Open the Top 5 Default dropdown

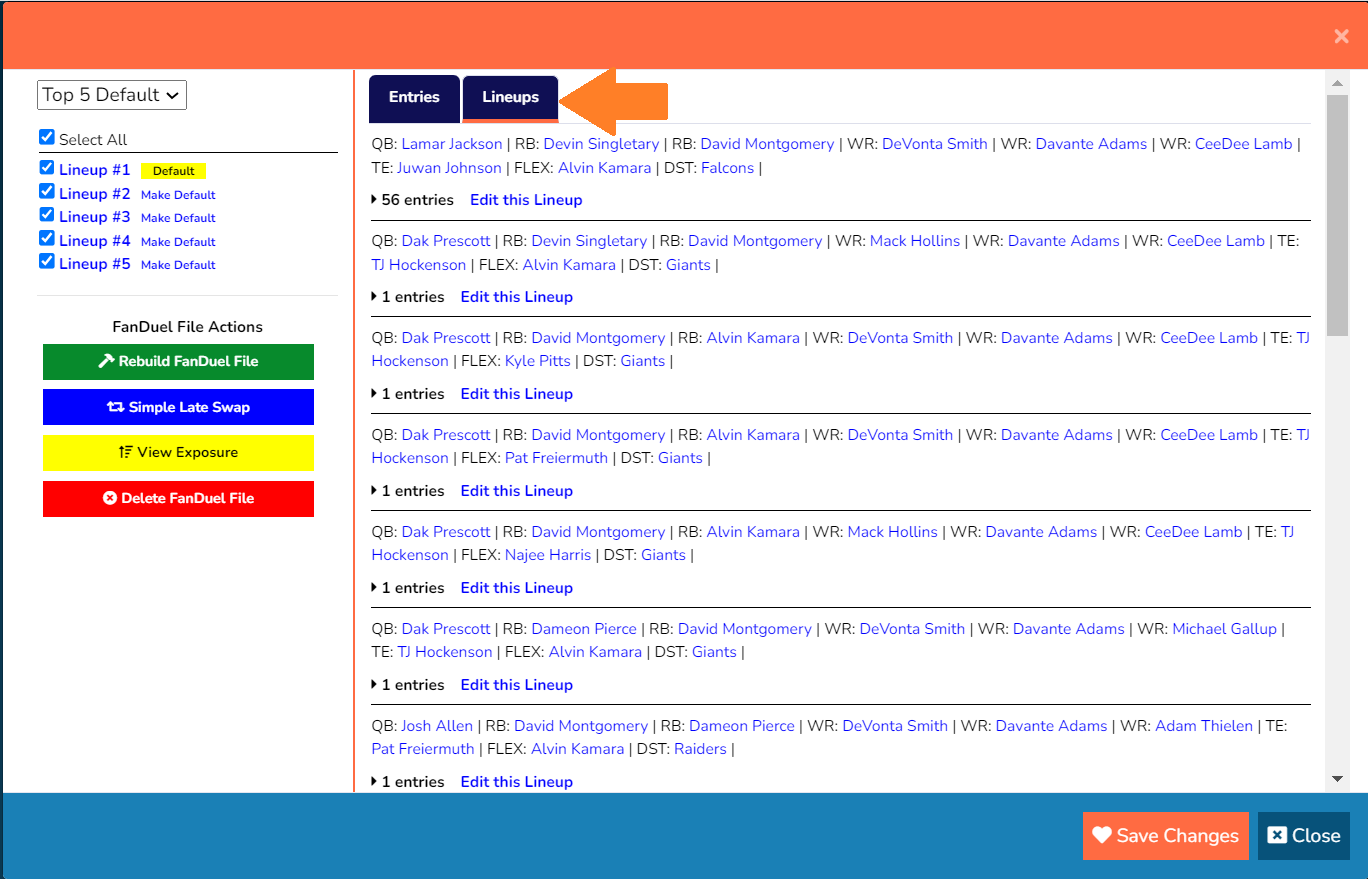111,94
